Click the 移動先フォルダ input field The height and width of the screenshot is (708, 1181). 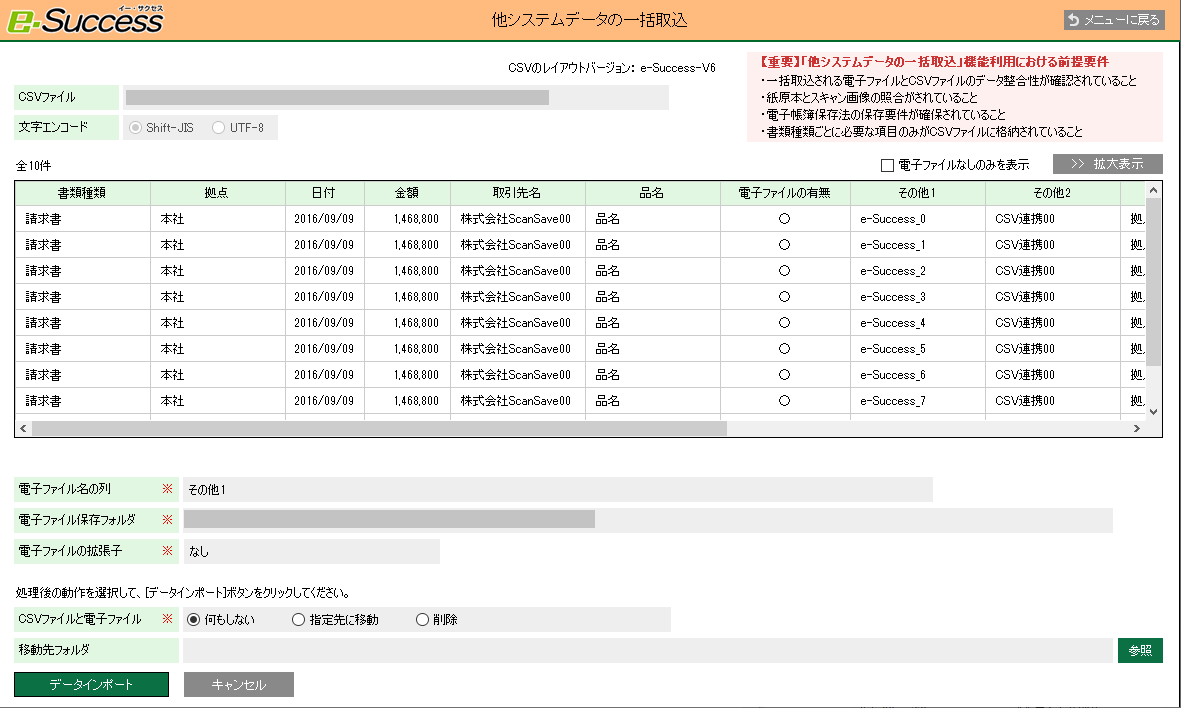[646, 651]
